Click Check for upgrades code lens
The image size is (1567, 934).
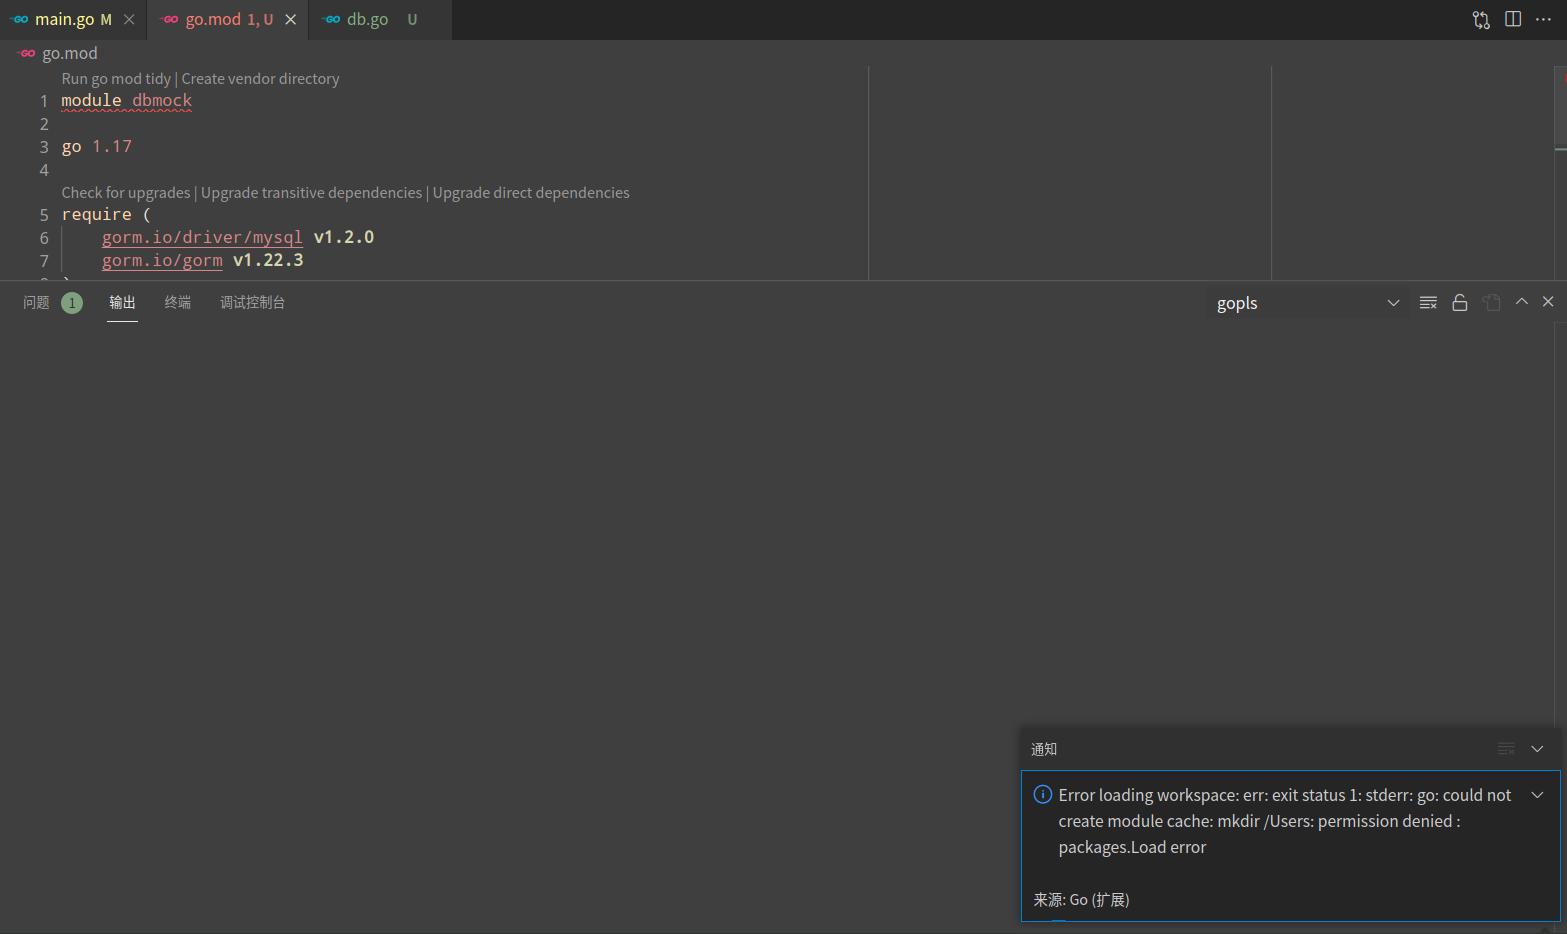pos(126,192)
